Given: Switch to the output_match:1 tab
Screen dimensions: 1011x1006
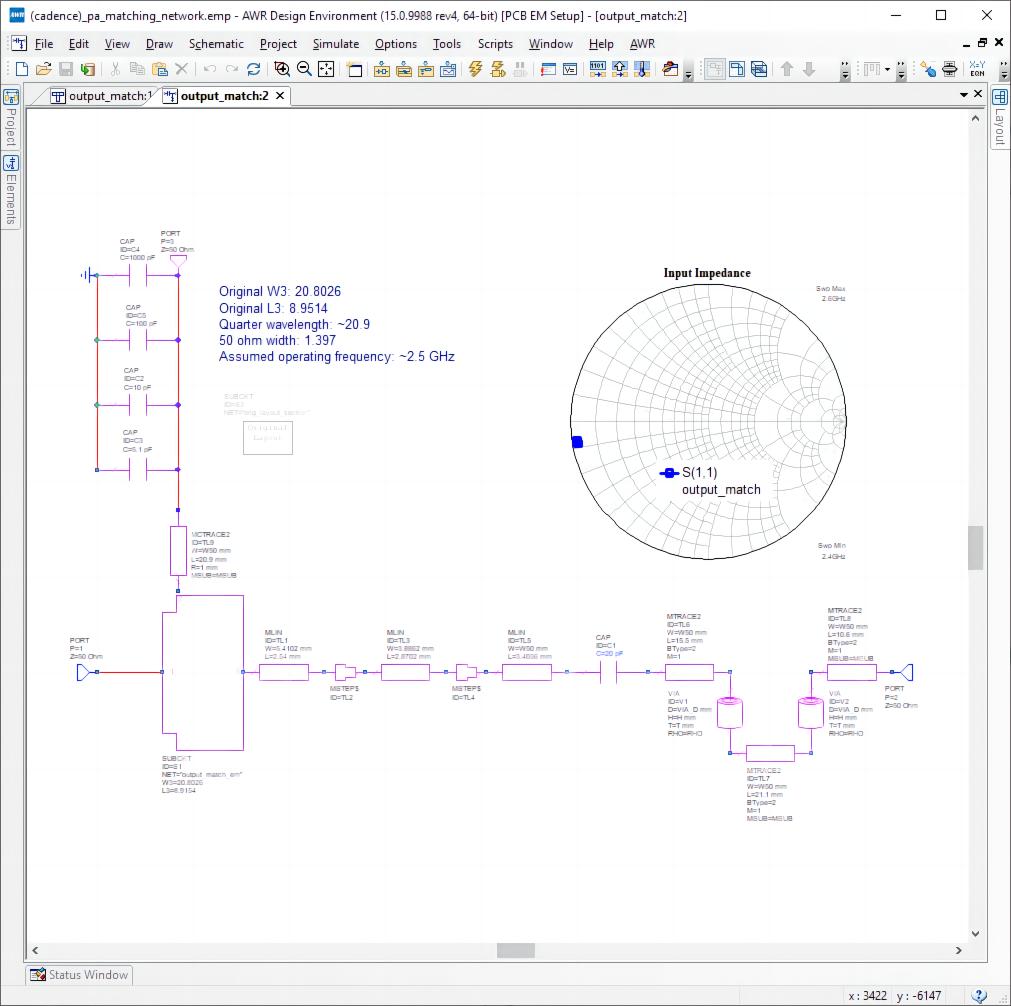Looking at the screenshot, I should 103,96.
